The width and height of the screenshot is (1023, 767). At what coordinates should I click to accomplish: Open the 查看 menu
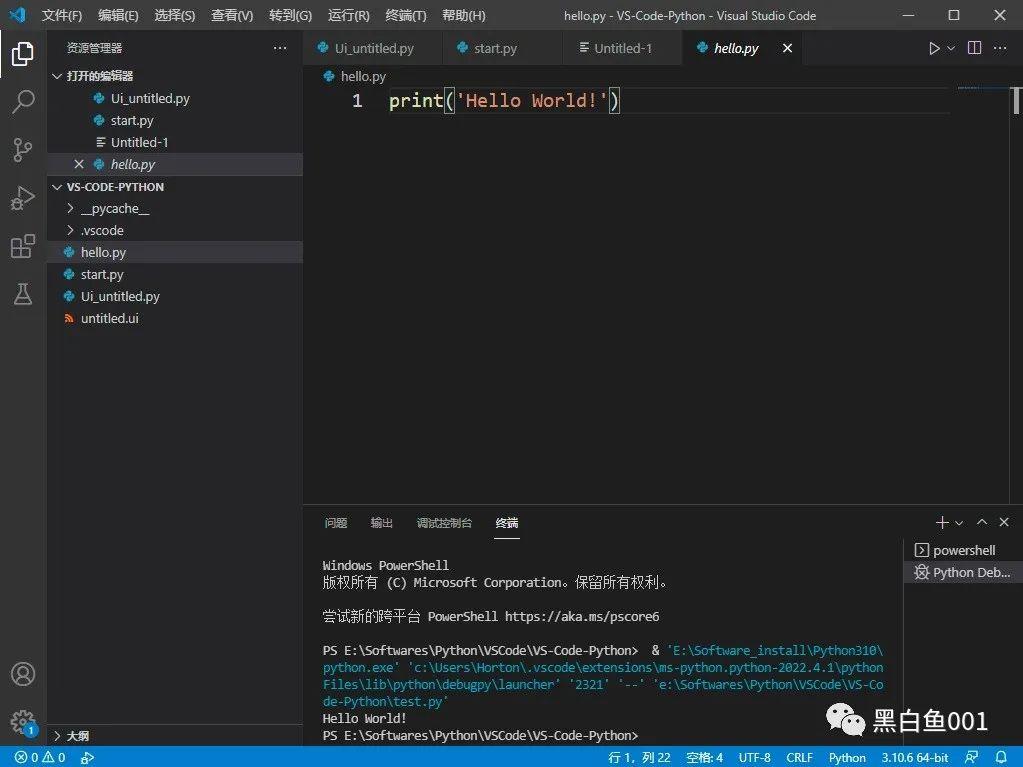pyautogui.click(x=231, y=15)
